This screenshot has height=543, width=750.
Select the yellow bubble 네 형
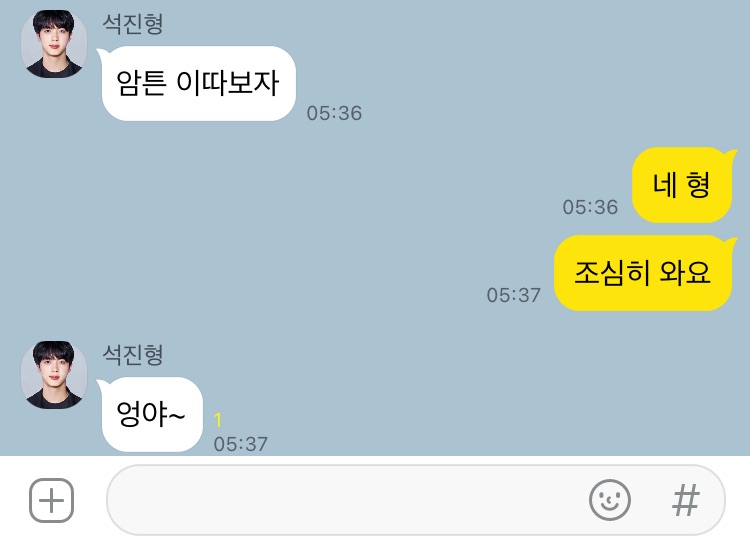[x=683, y=185]
